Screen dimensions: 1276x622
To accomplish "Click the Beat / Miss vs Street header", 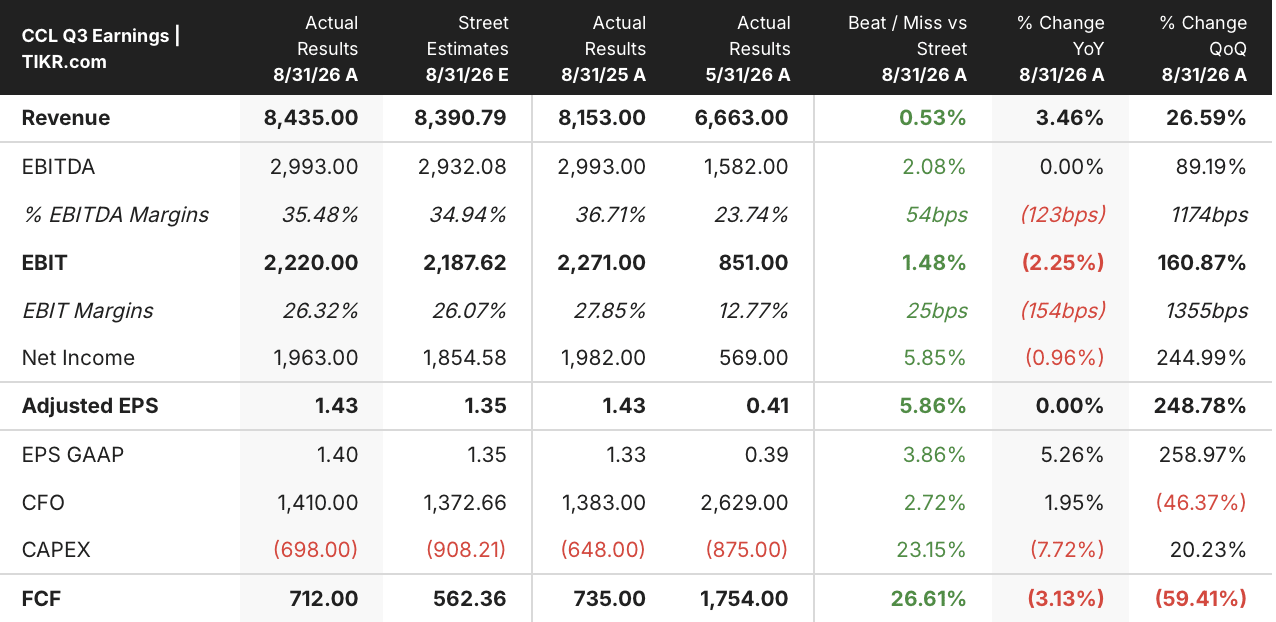I will coord(907,48).
